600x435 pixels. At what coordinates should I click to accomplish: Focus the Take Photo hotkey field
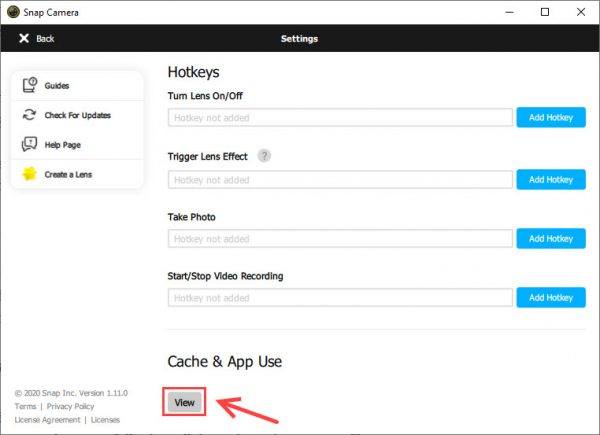[x=340, y=238]
